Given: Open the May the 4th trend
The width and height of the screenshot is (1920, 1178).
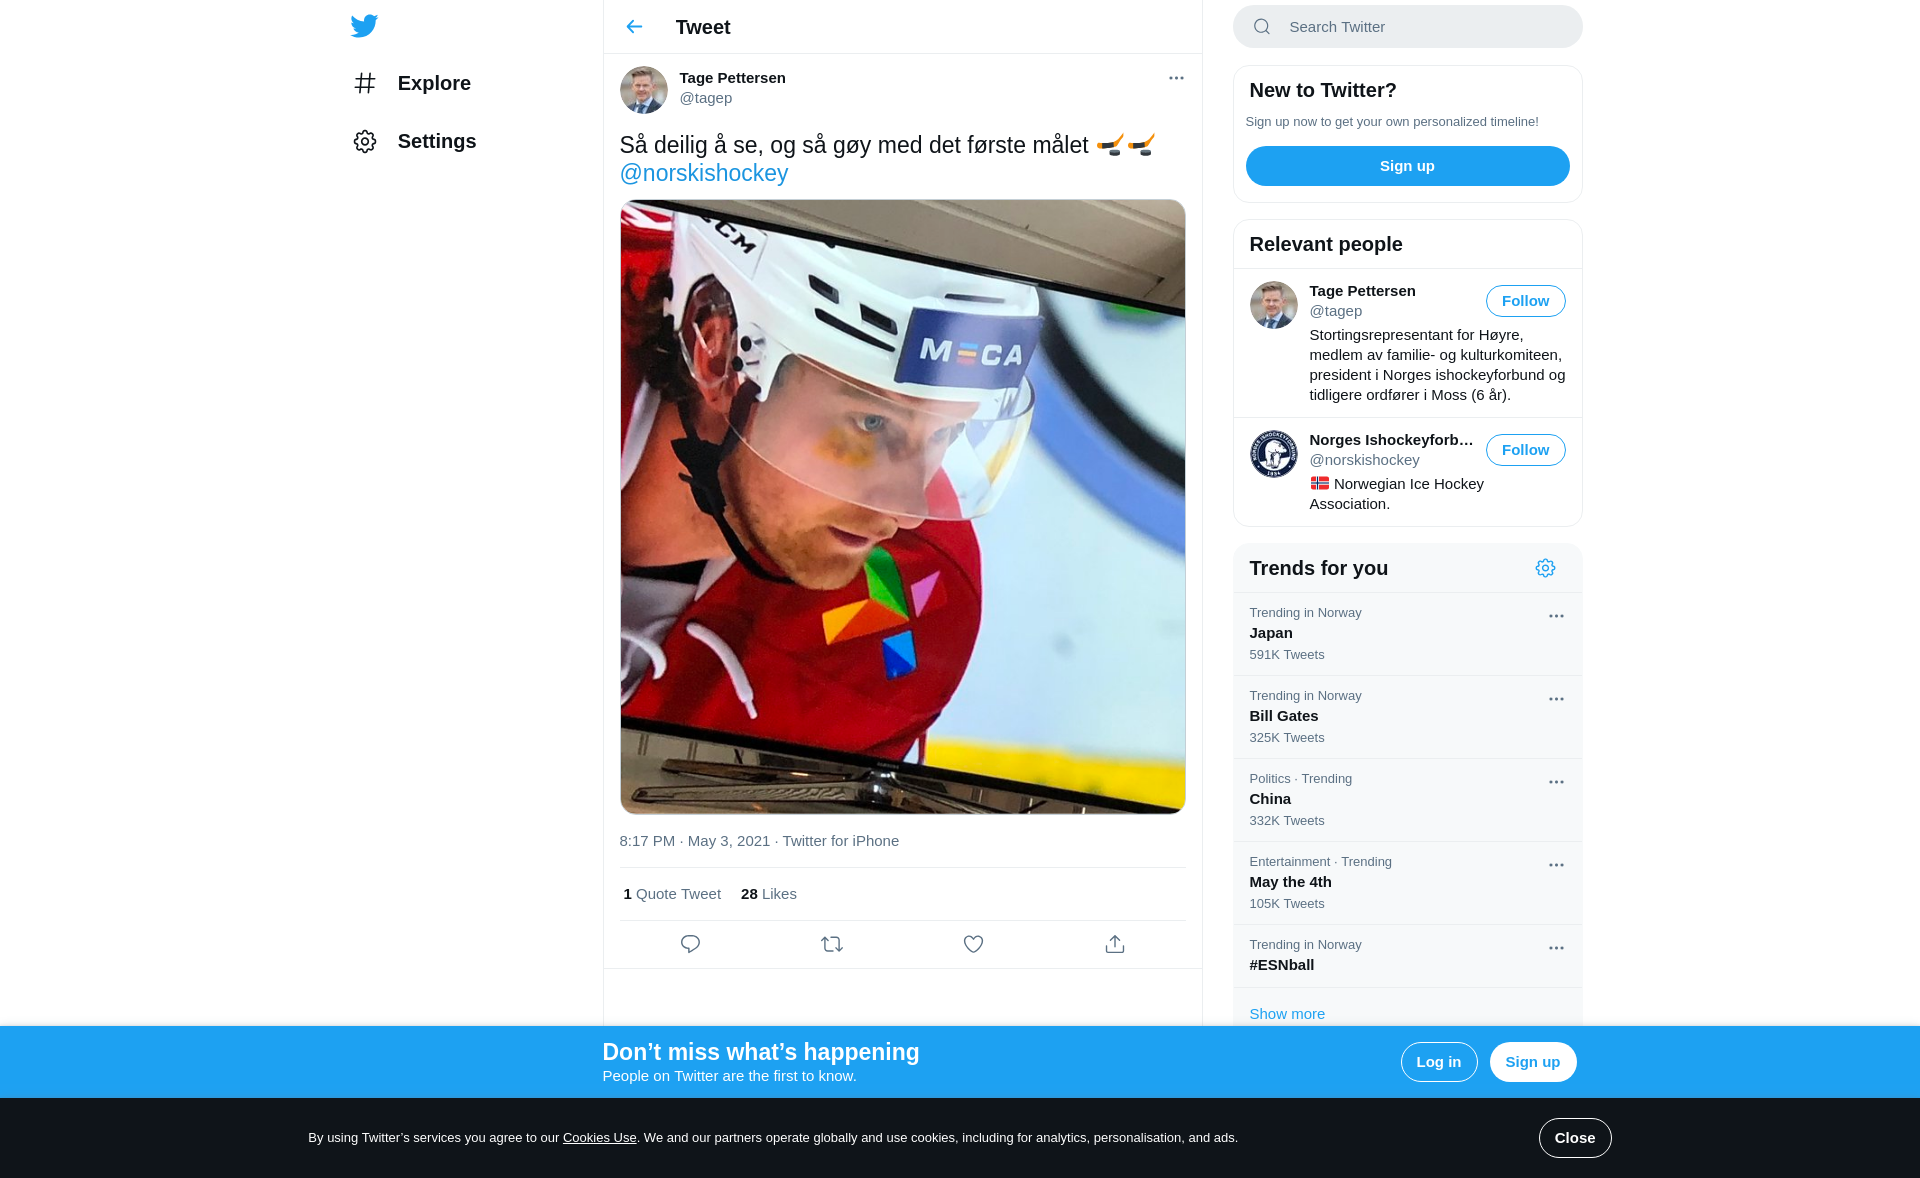Looking at the screenshot, I should click(x=1408, y=883).
